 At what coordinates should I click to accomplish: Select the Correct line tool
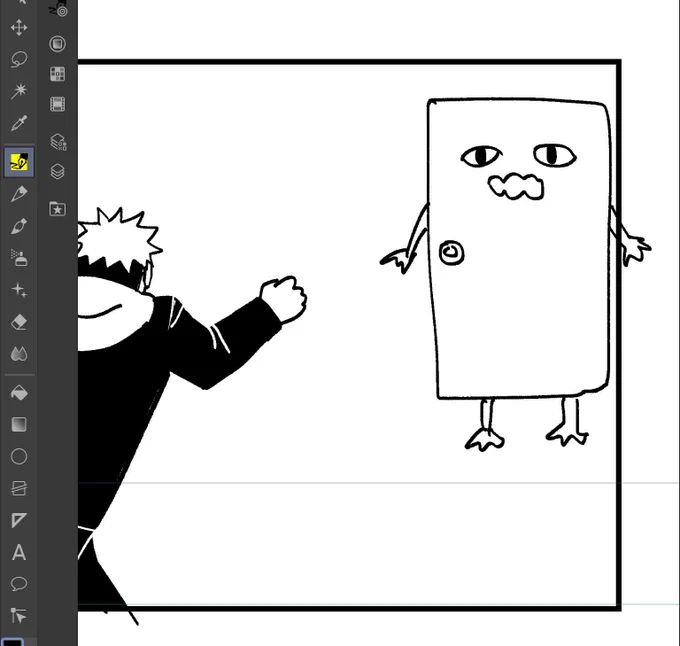tap(19, 616)
